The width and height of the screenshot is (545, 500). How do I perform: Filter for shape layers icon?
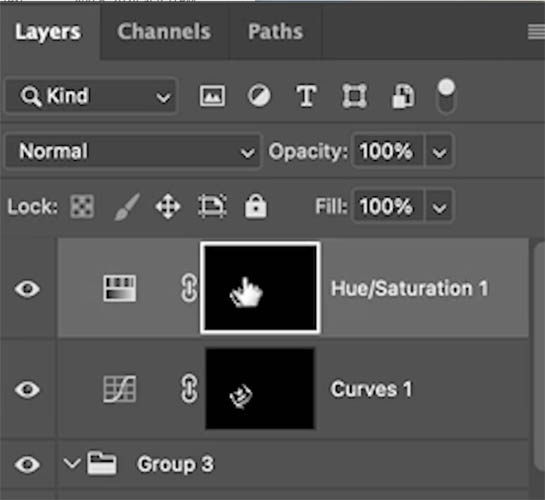354,96
